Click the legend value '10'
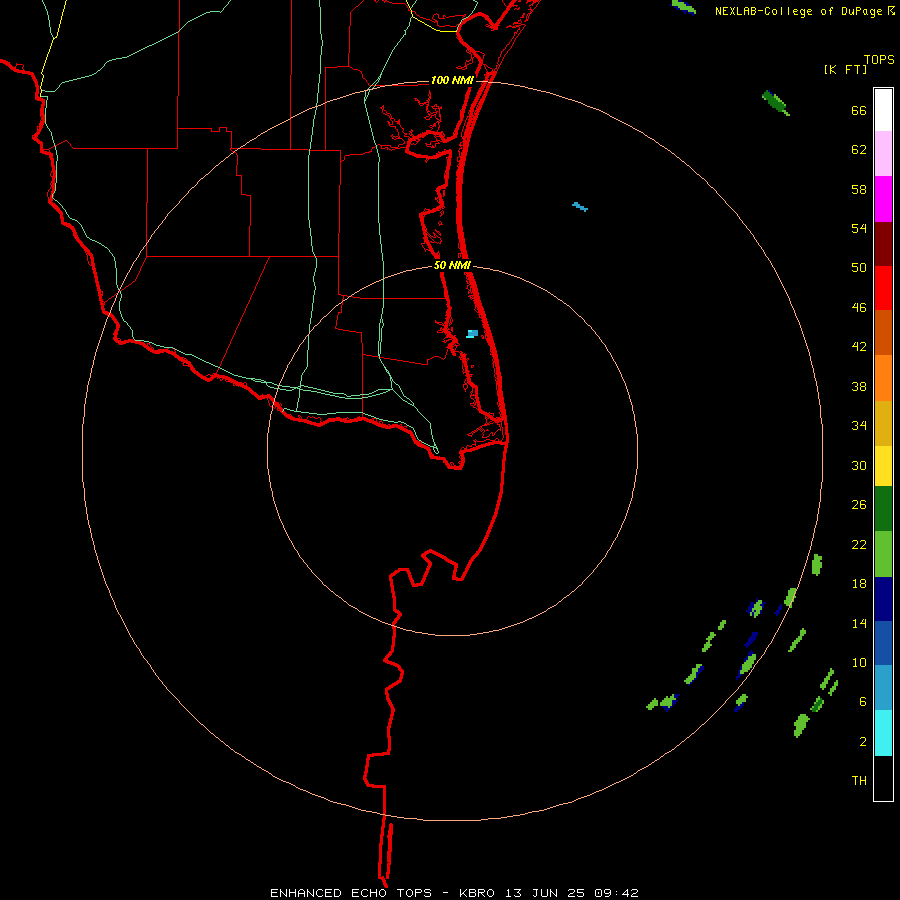The height and width of the screenshot is (900, 900). pos(859,662)
